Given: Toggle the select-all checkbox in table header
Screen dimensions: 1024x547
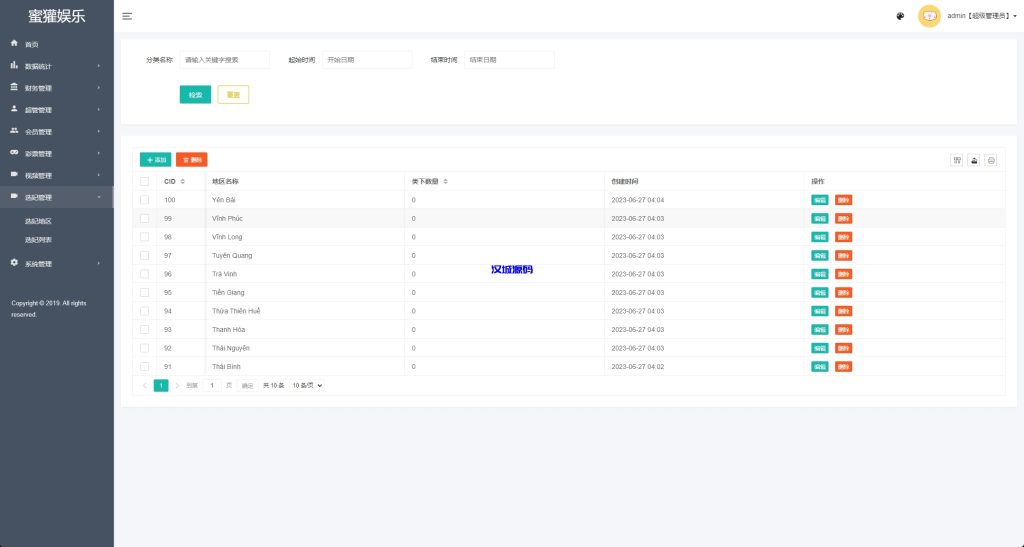Looking at the screenshot, I should [x=145, y=181].
